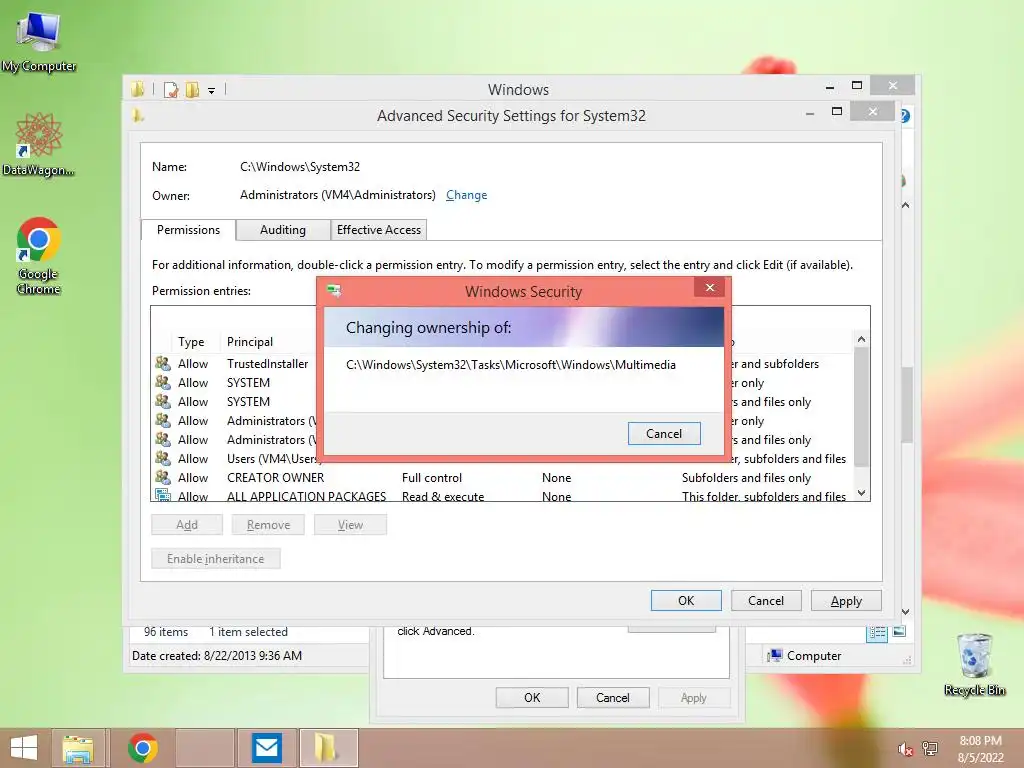Launch Chrome from the taskbar
Viewport: 1024px width, 768px height.
142,748
